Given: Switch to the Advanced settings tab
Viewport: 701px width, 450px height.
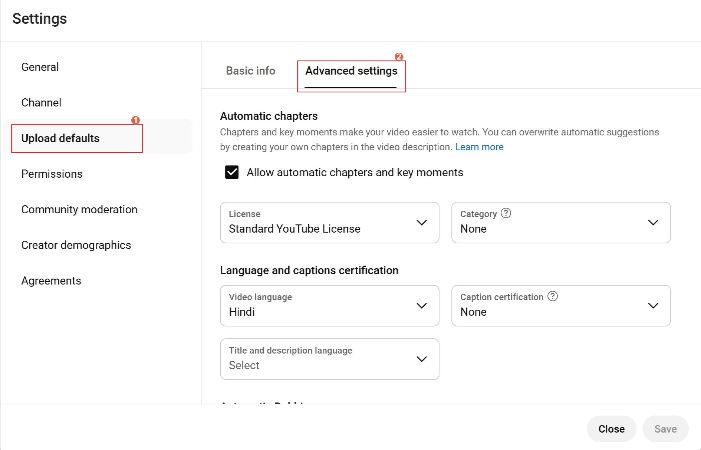Looking at the screenshot, I should (351, 71).
